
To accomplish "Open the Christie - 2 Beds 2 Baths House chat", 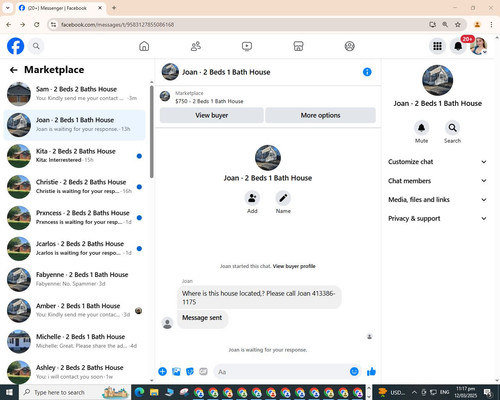I will pos(75,187).
